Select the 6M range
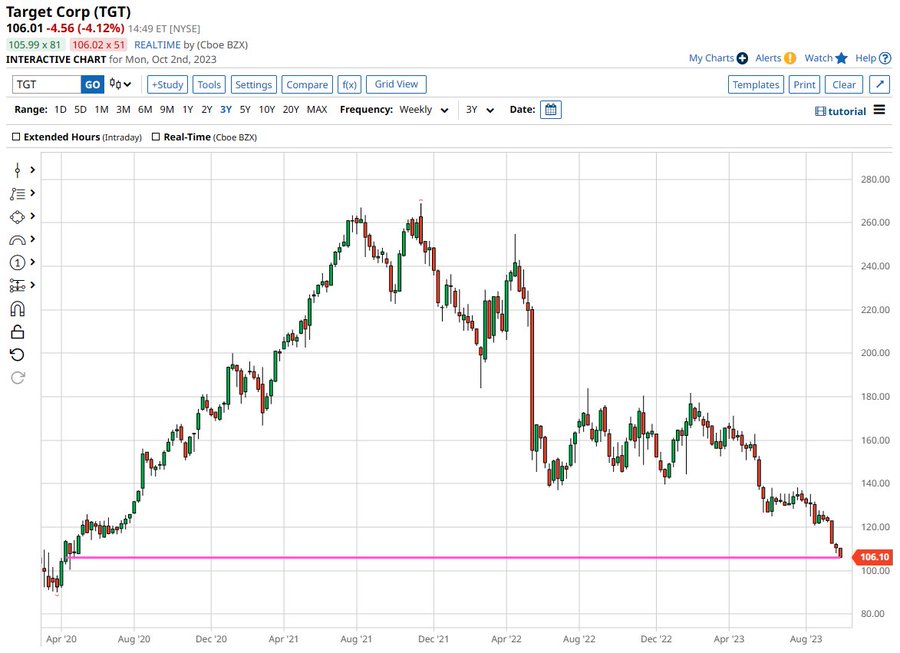900x653 pixels. (x=145, y=110)
